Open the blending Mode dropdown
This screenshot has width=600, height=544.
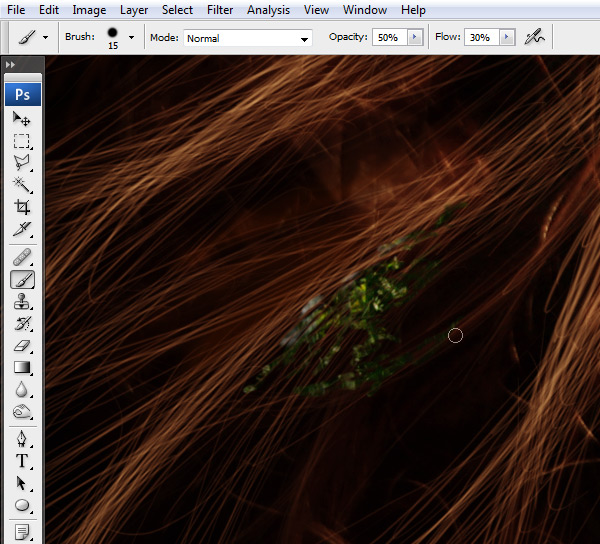click(x=248, y=38)
